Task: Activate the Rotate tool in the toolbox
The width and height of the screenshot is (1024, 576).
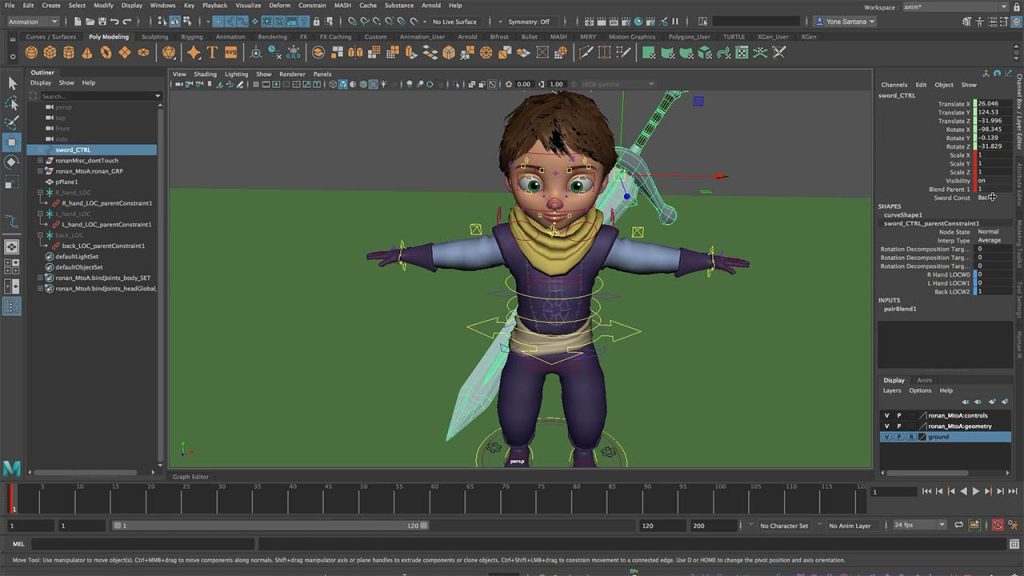Action: click(12, 162)
